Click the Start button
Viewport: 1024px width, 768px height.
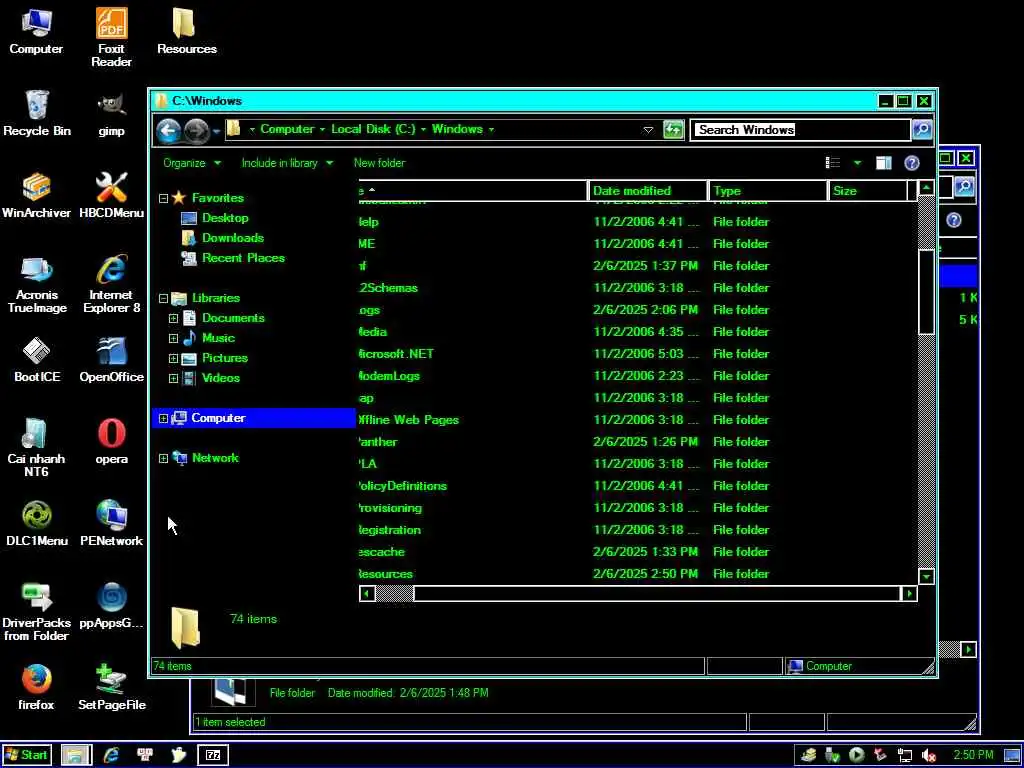pos(27,755)
